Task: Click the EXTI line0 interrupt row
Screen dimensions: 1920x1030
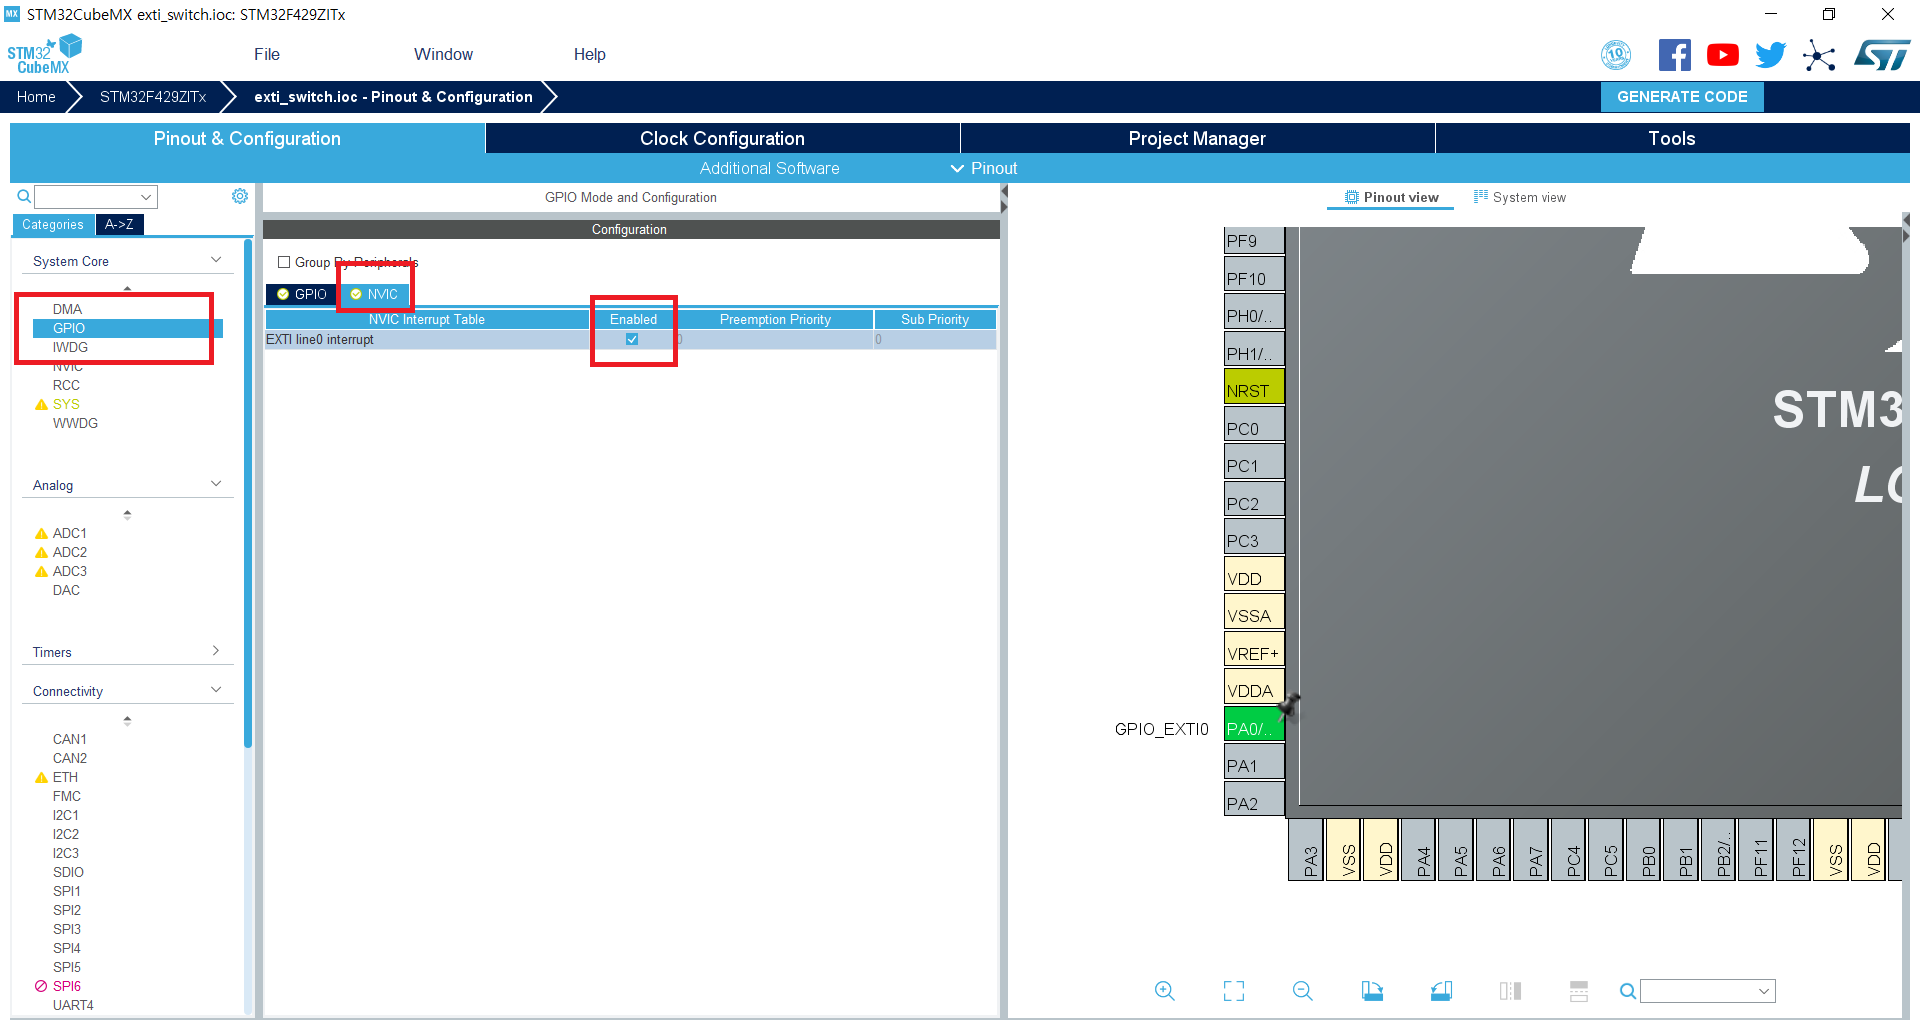Action: click(x=630, y=339)
